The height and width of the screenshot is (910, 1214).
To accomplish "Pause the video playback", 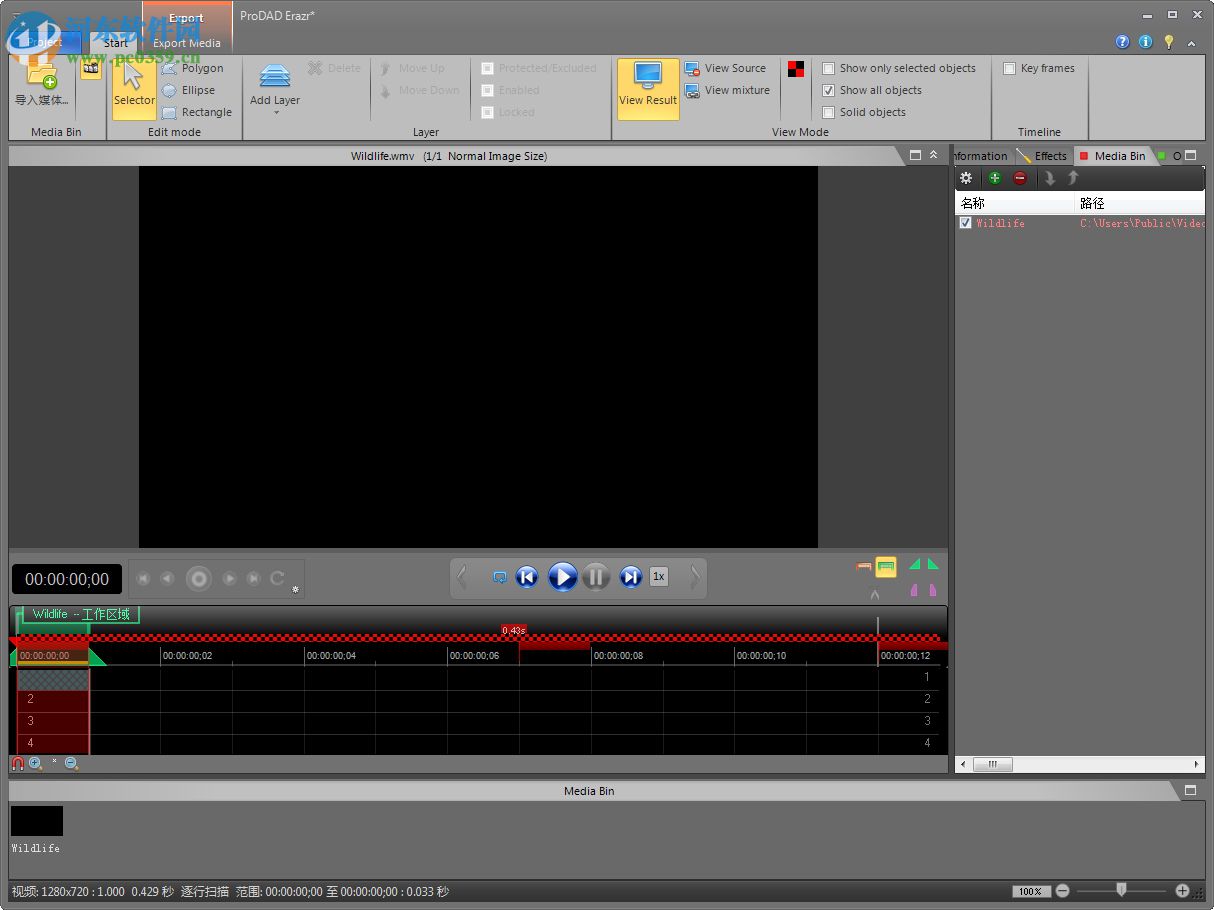I will (596, 577).
